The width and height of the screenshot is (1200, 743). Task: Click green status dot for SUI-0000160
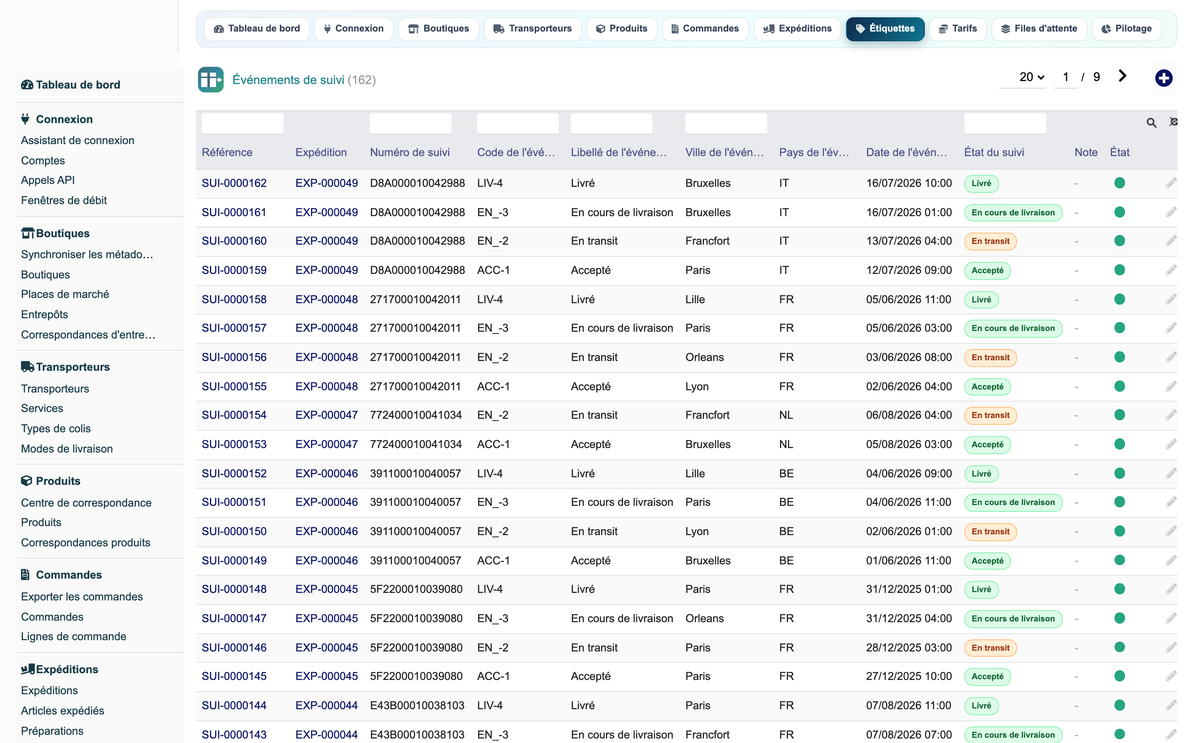pyautogui.click(x=1119, y=241)
